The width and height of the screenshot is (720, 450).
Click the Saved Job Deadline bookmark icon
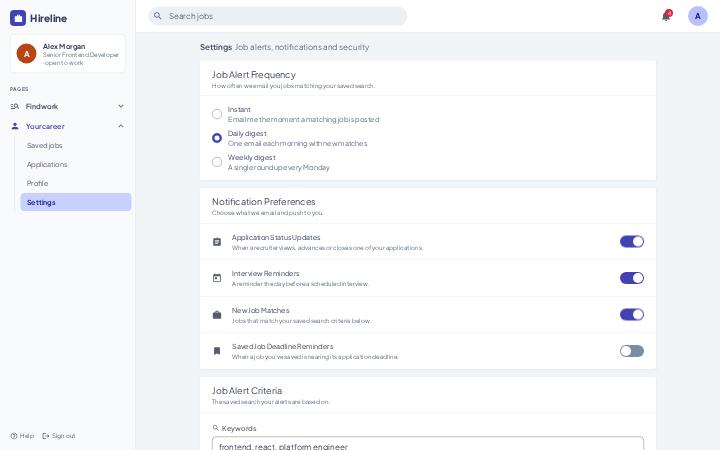click(x=217, y=351)
